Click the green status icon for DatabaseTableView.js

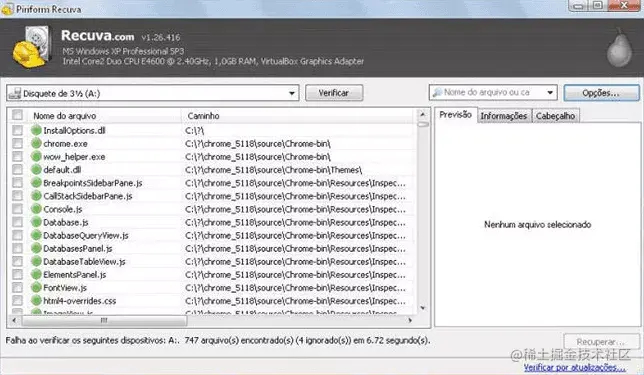(36, 262)
